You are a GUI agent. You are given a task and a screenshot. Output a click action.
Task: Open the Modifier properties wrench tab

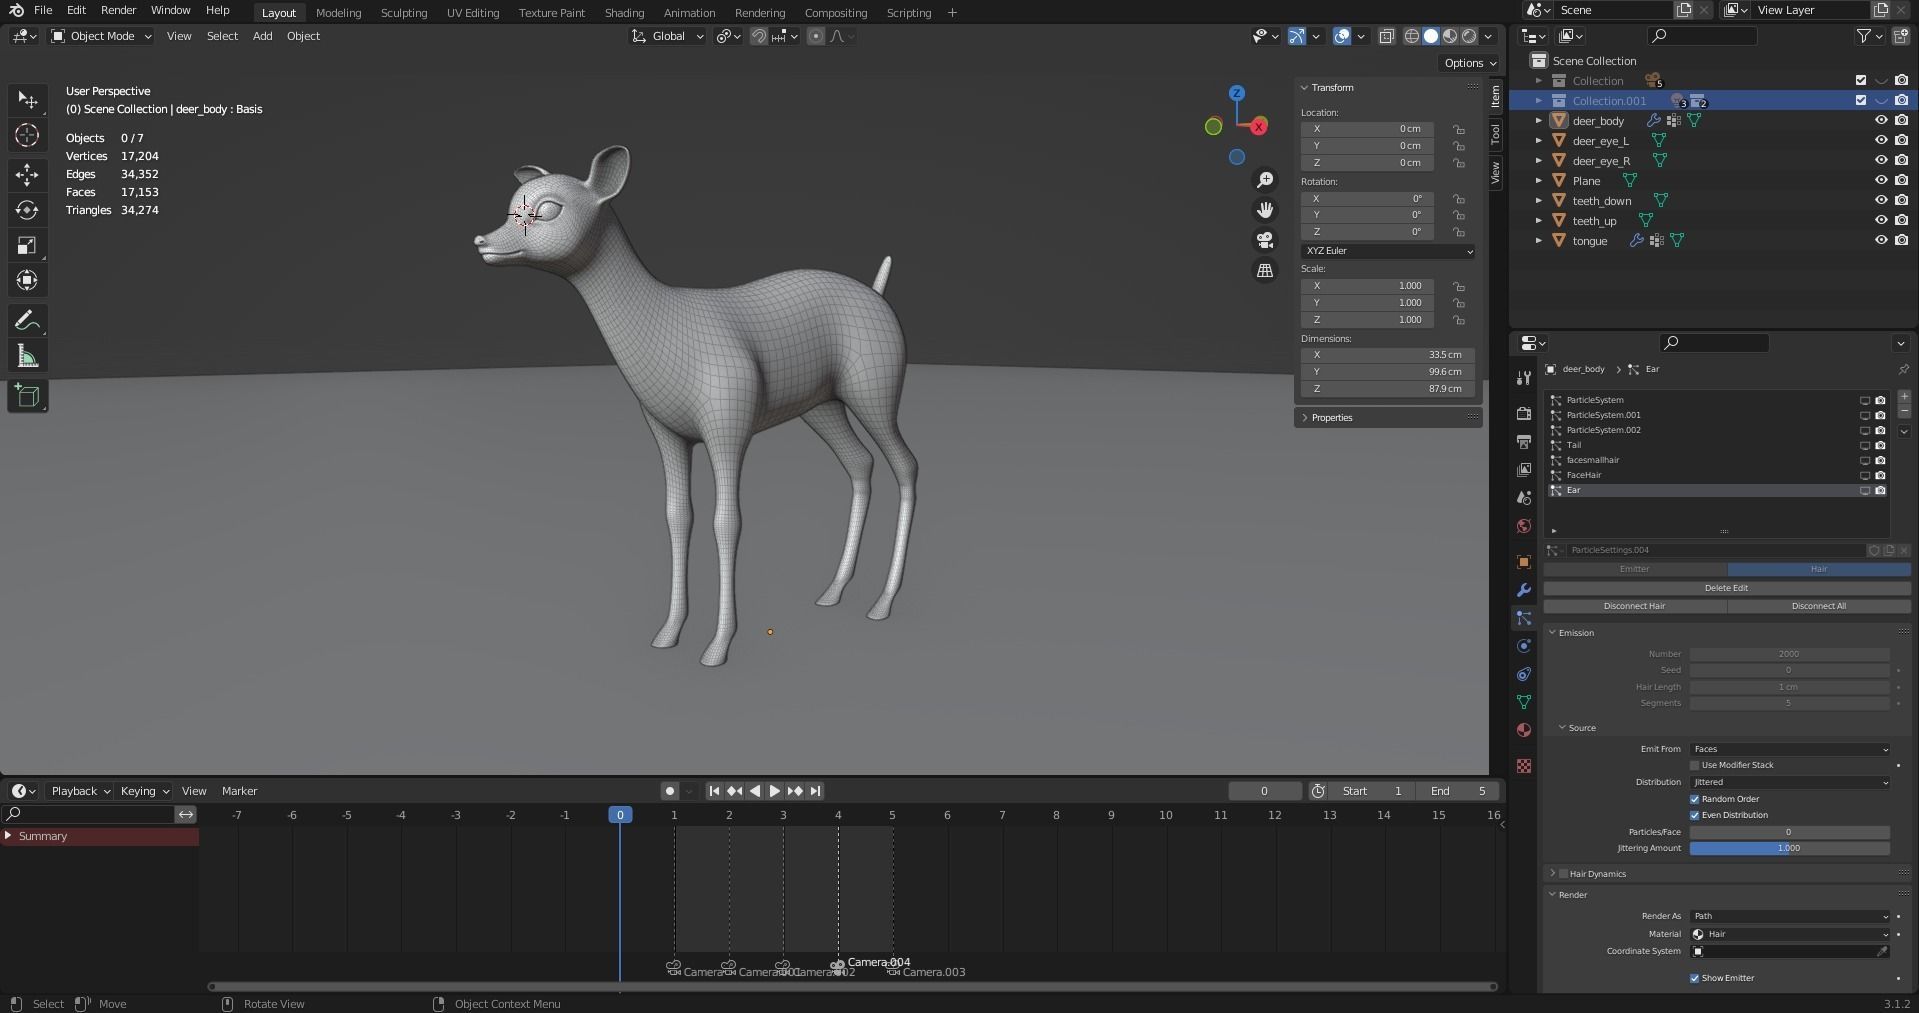coord(1524,590)
